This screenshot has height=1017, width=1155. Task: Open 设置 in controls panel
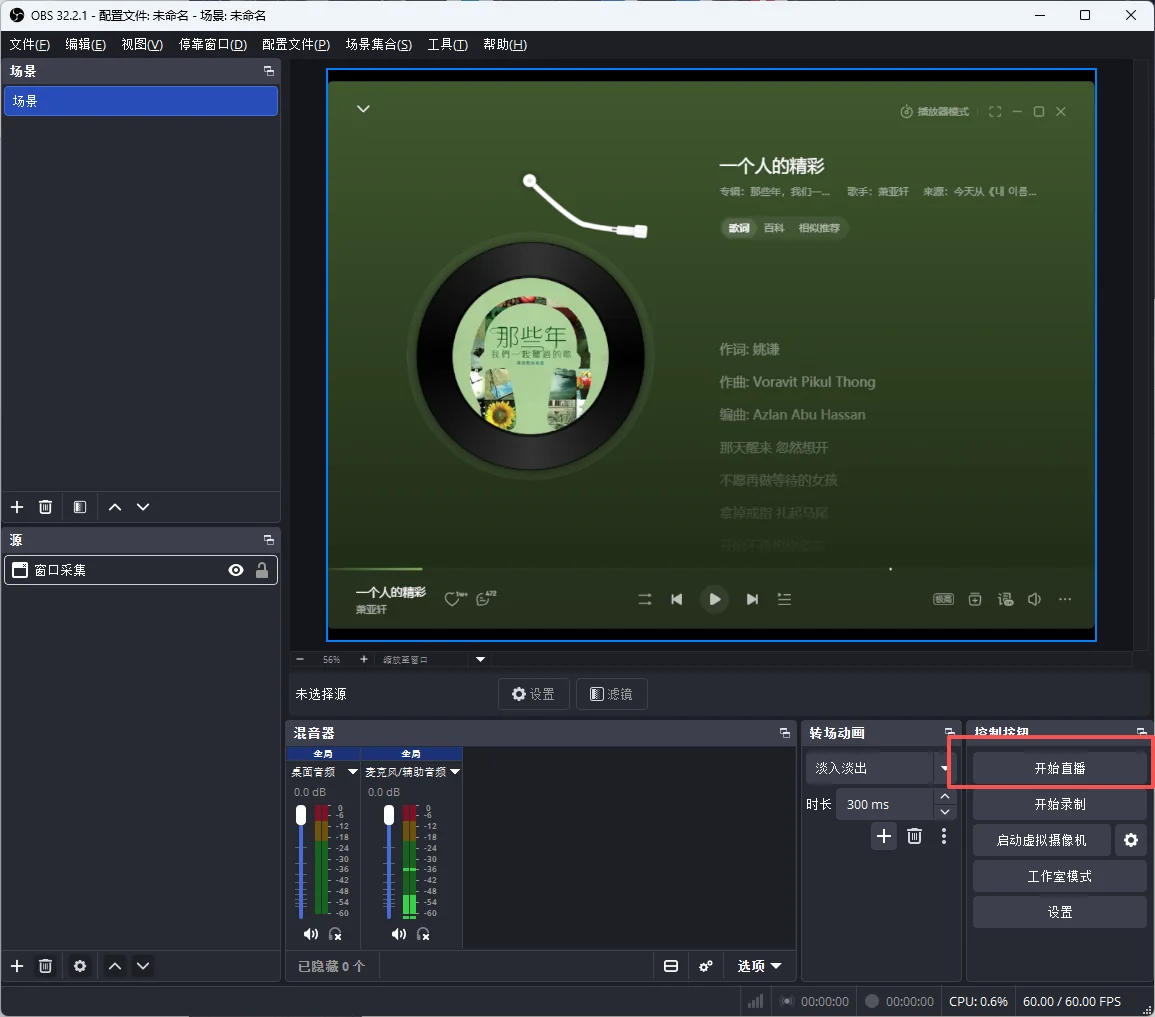point(1059,912)
